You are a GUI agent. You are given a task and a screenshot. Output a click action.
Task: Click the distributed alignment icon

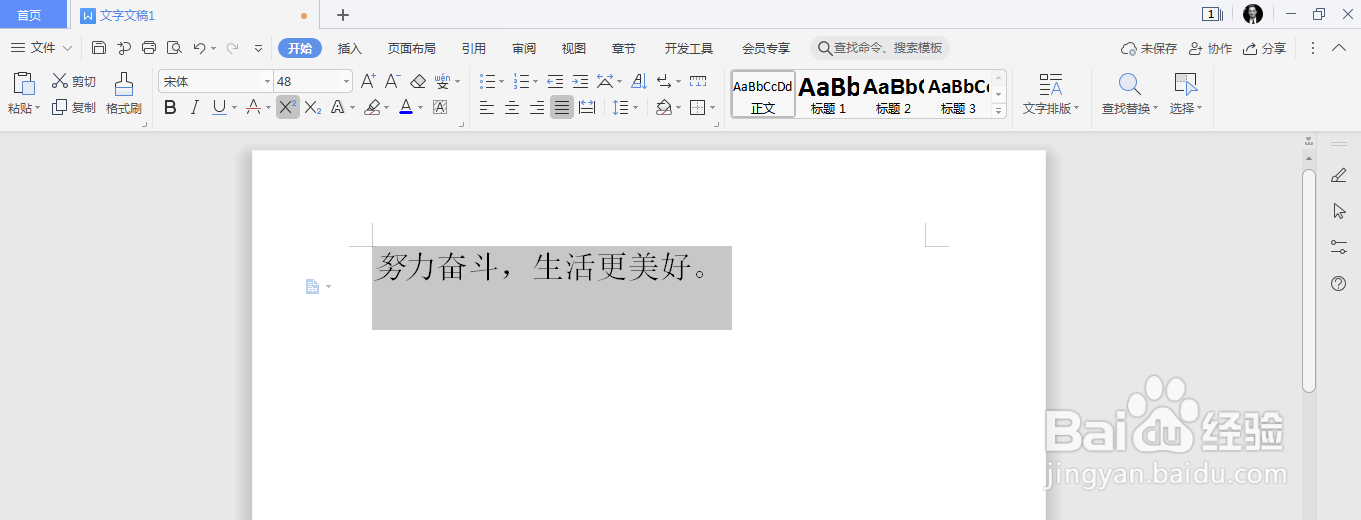[587, 108]
